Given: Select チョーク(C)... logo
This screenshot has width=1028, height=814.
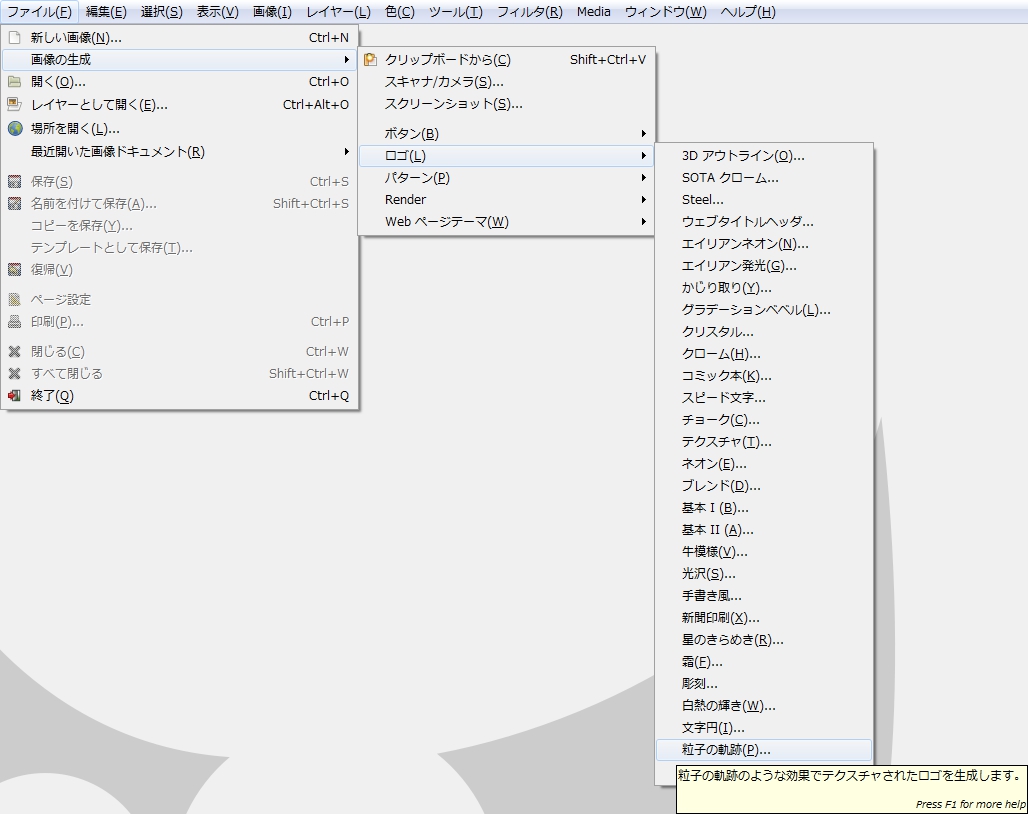Looking at the screenshot, I should (x=764, y=419).
